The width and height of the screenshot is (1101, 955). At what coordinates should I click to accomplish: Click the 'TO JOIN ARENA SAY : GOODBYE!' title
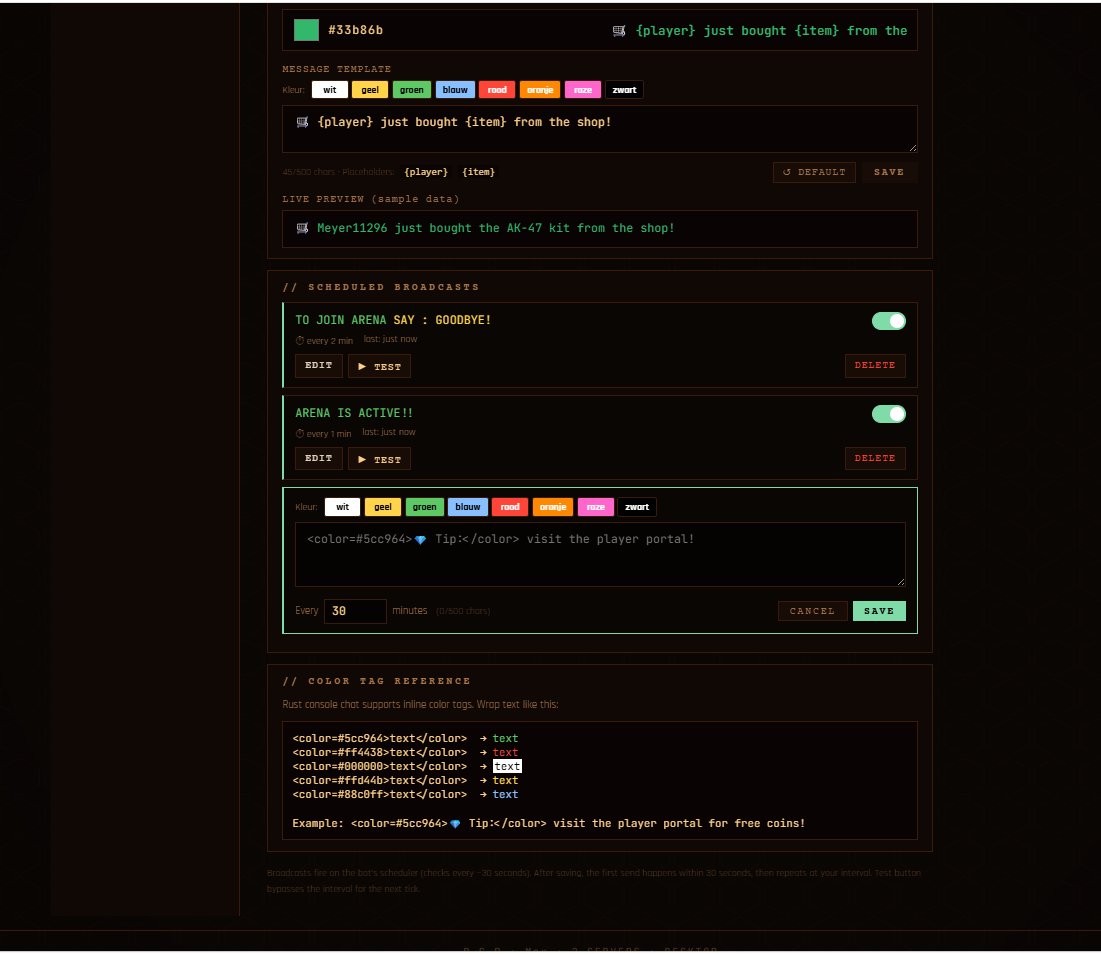393,320
